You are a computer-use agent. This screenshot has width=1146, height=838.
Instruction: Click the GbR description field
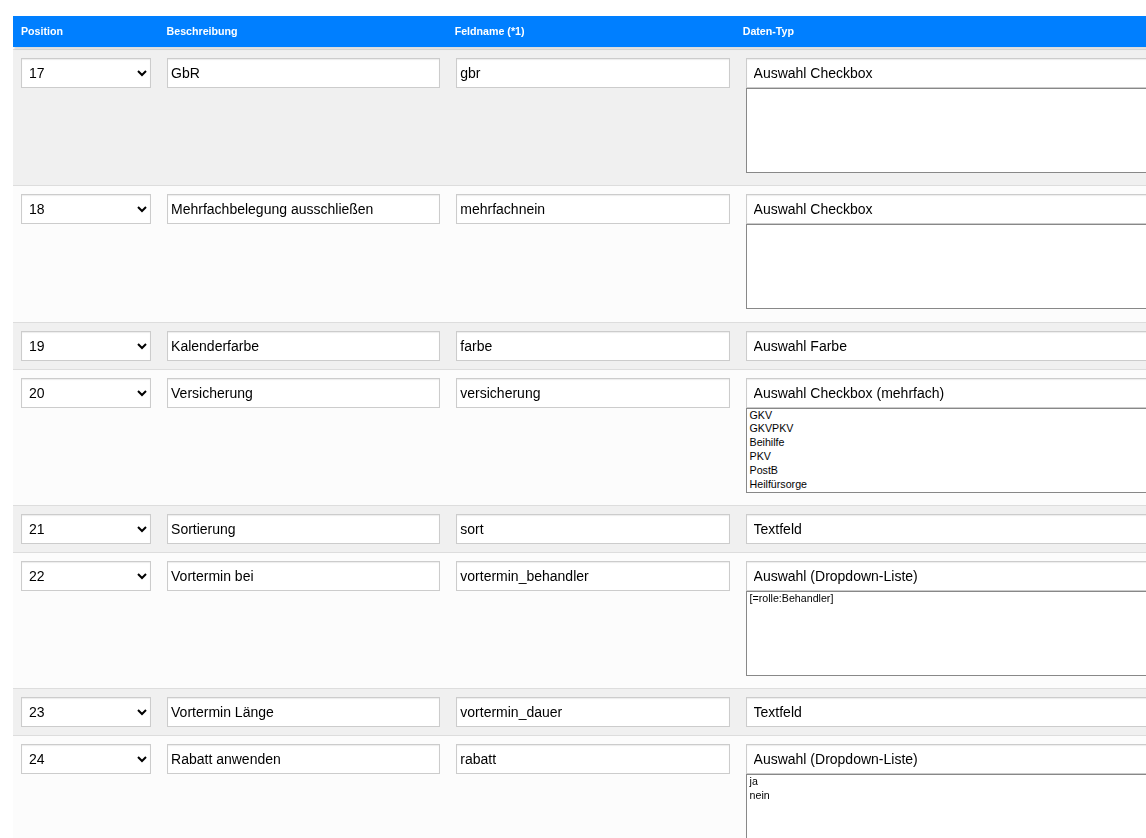click(303, 73)
